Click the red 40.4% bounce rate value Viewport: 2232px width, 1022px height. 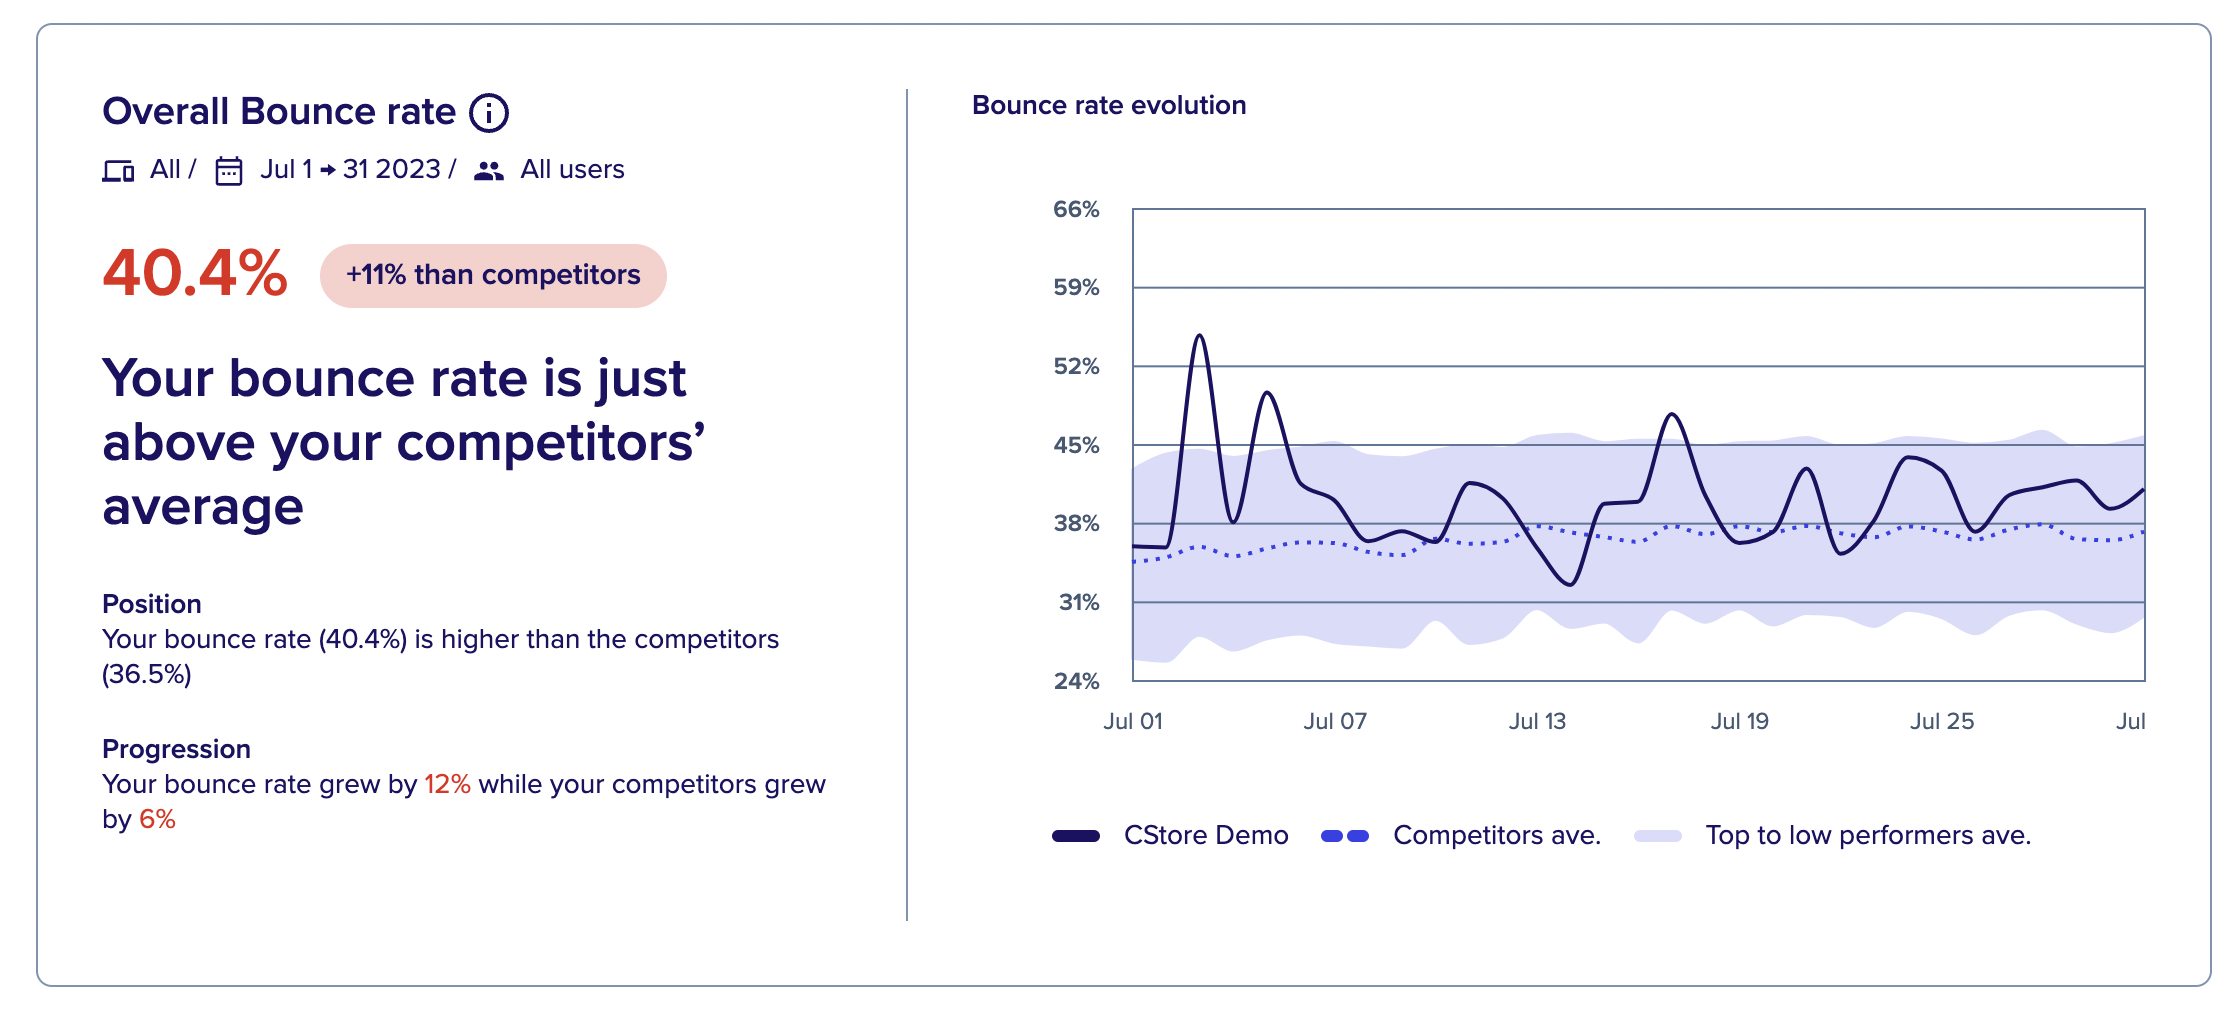[195, 273]
